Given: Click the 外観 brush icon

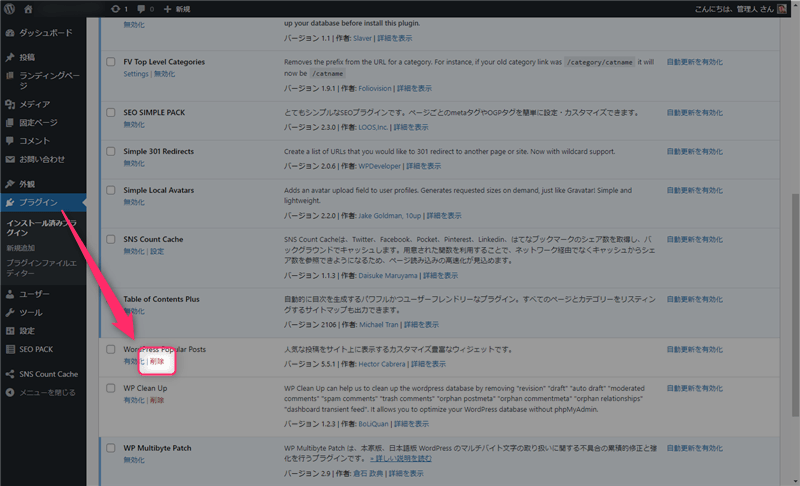Looking at the screenshot, I should (10, 184).
